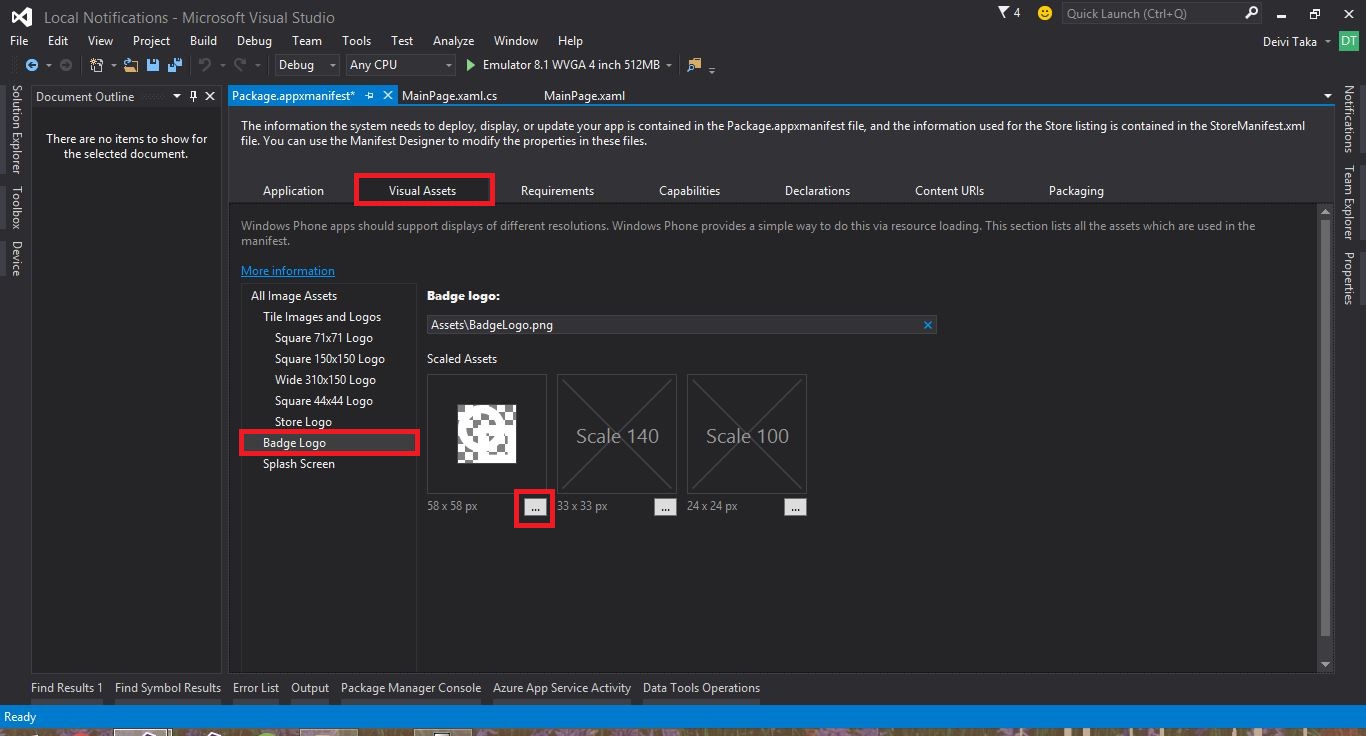The width and height of the screenshot is (1366, 736).
Task: Select the Application manifest tab
Action: pos(293,191)
